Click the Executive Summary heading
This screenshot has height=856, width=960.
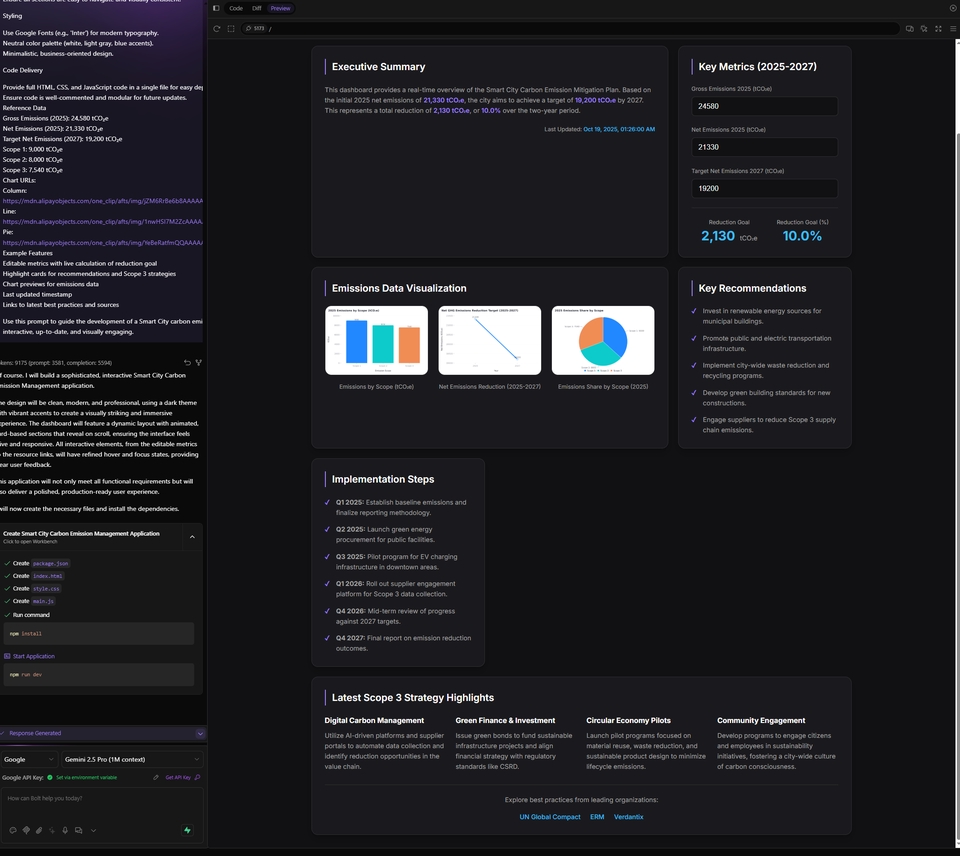point(378,67)
